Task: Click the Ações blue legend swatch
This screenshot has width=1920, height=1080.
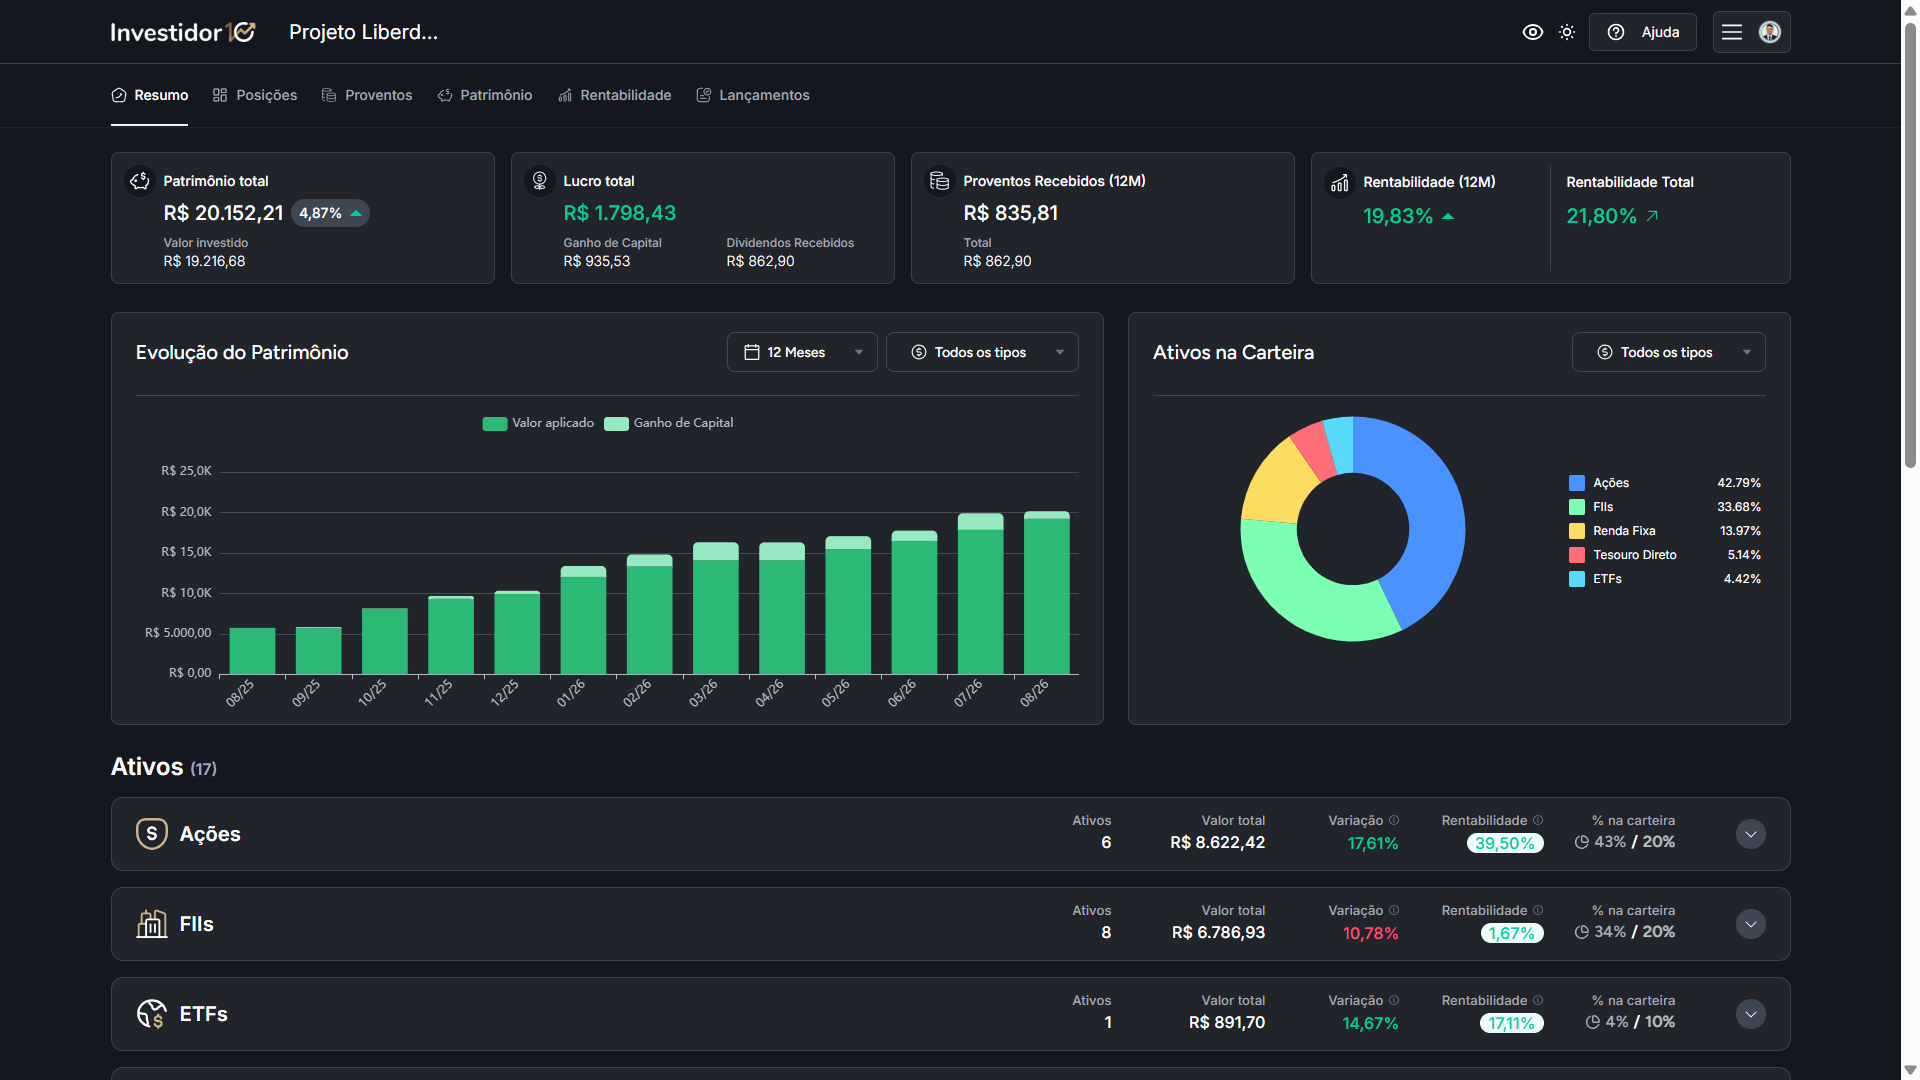Action: (1577, 483)
